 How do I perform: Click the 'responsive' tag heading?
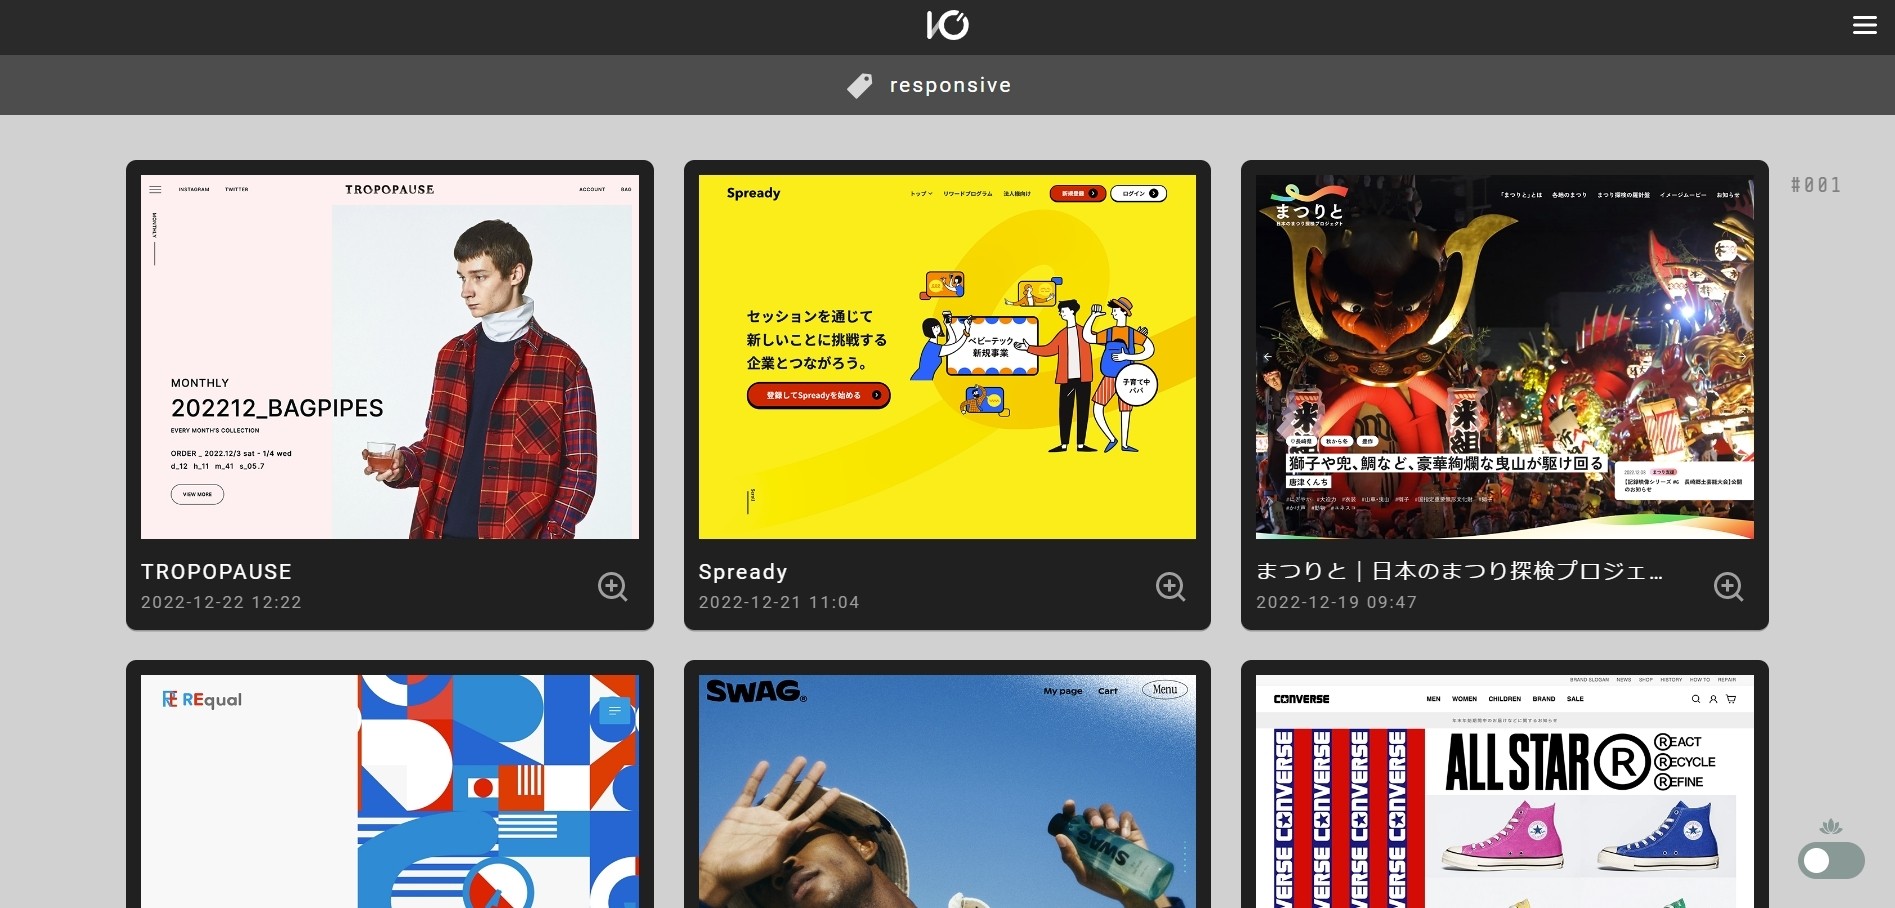click(x=950, y=86)
